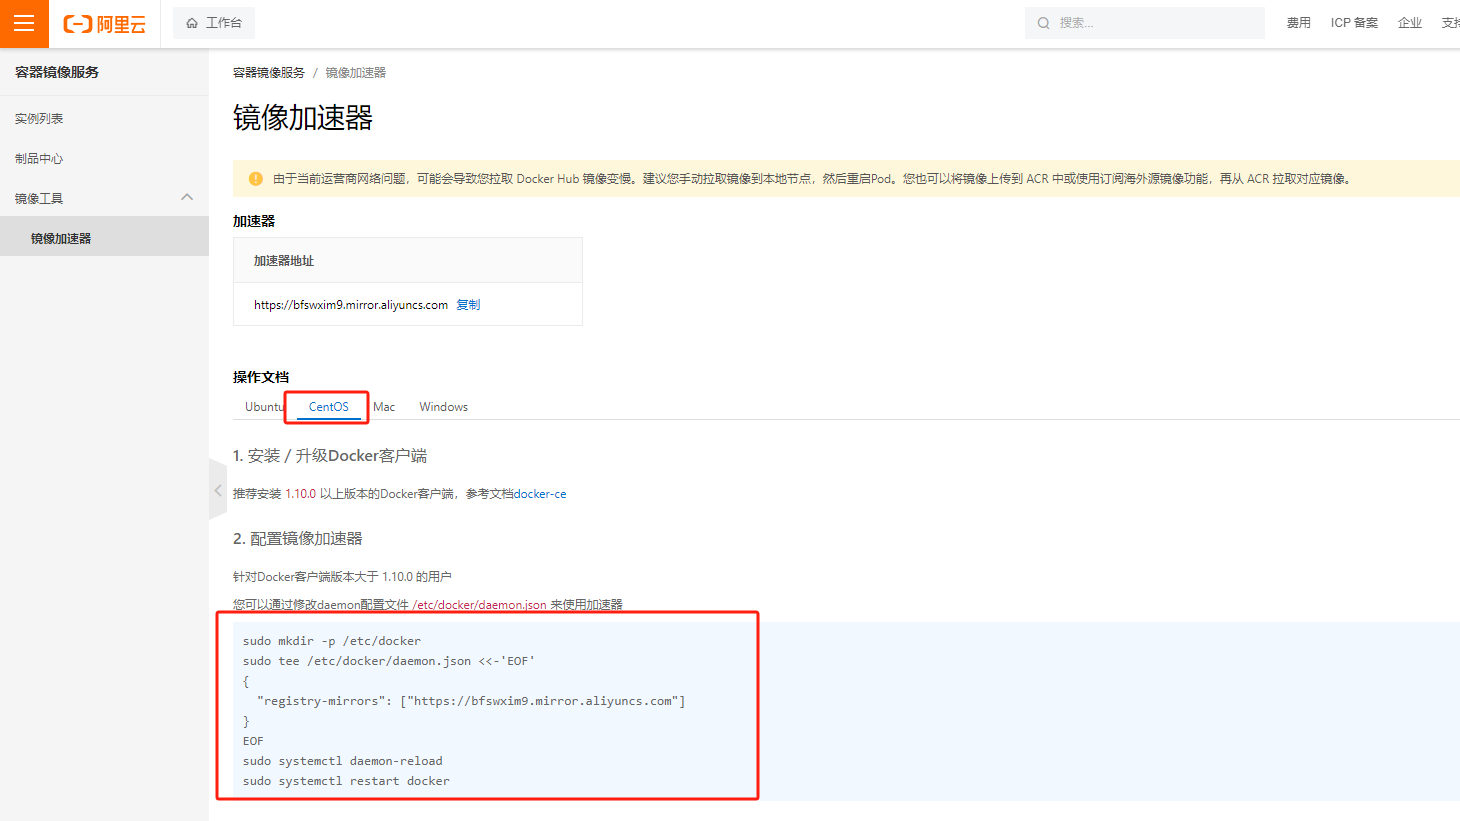
Task: Click the 加速器地址 table header
Action: click(284, 261)
